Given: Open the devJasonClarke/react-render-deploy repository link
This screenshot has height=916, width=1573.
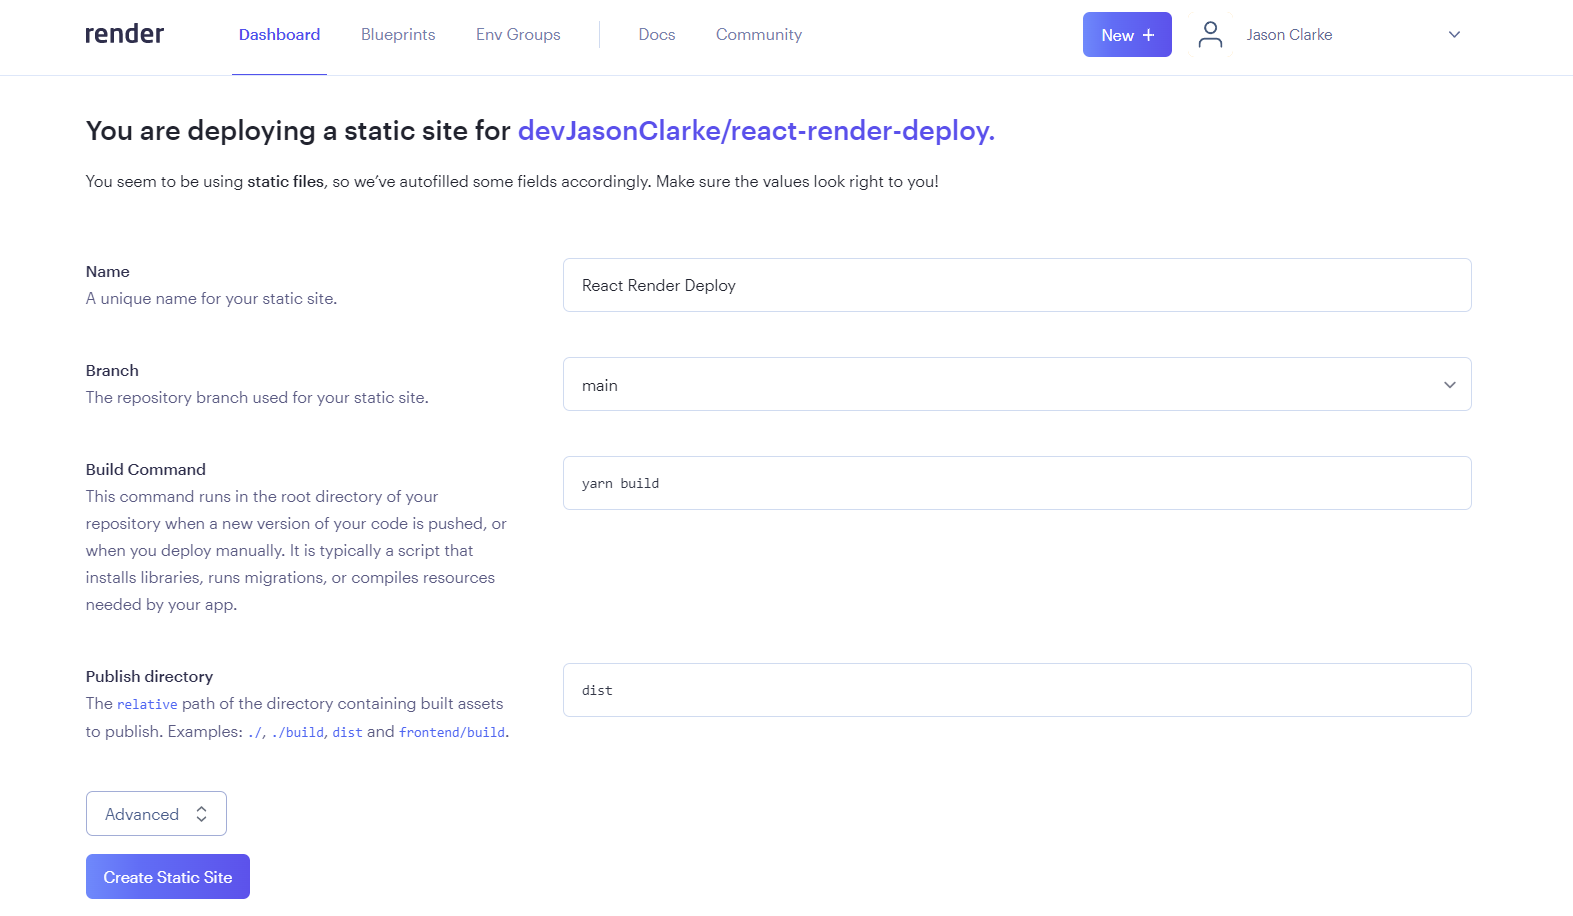Looking at the screenshot, I should [755, 130].
